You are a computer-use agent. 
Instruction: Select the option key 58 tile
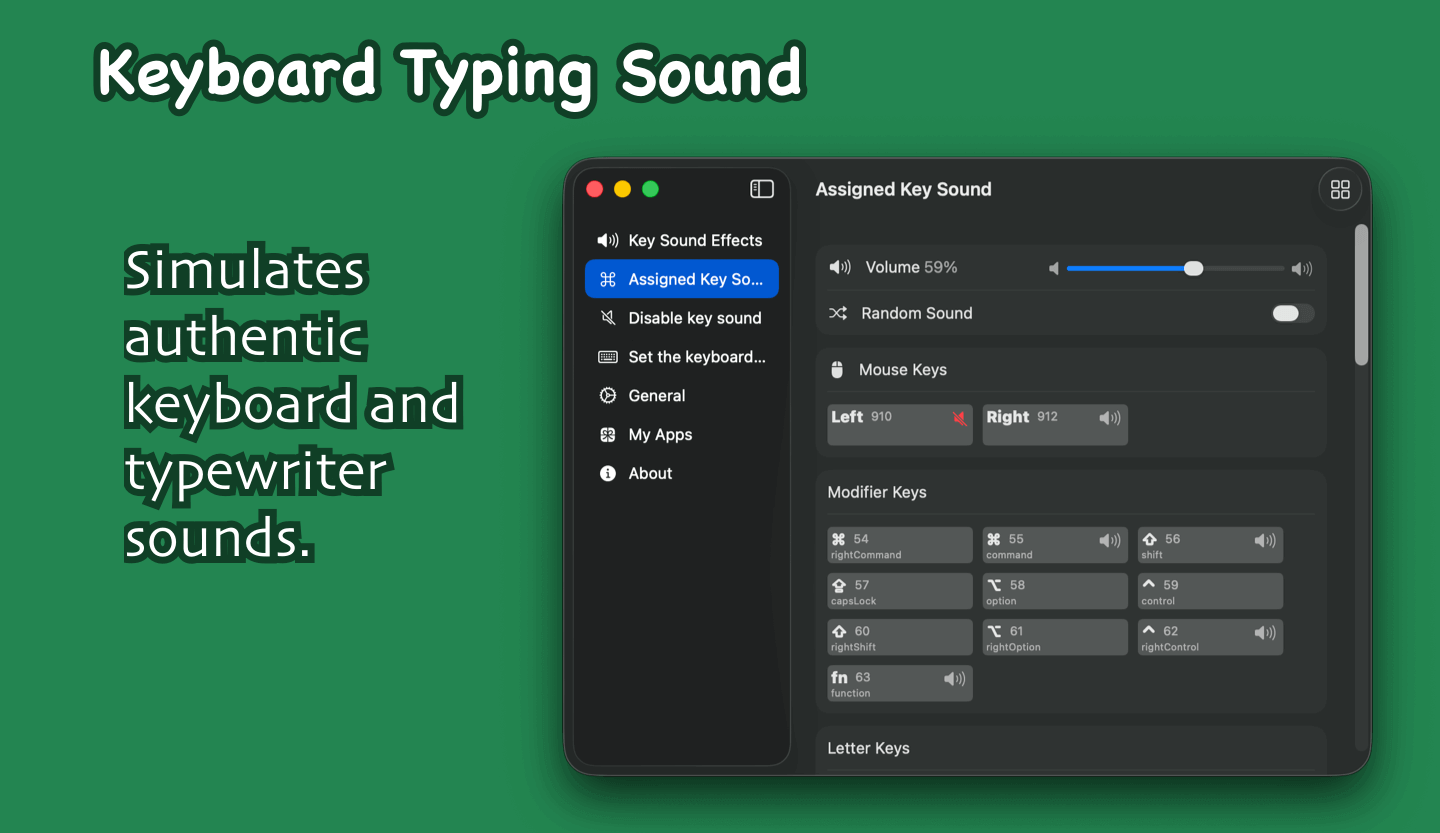click(x=1055, y=592)
